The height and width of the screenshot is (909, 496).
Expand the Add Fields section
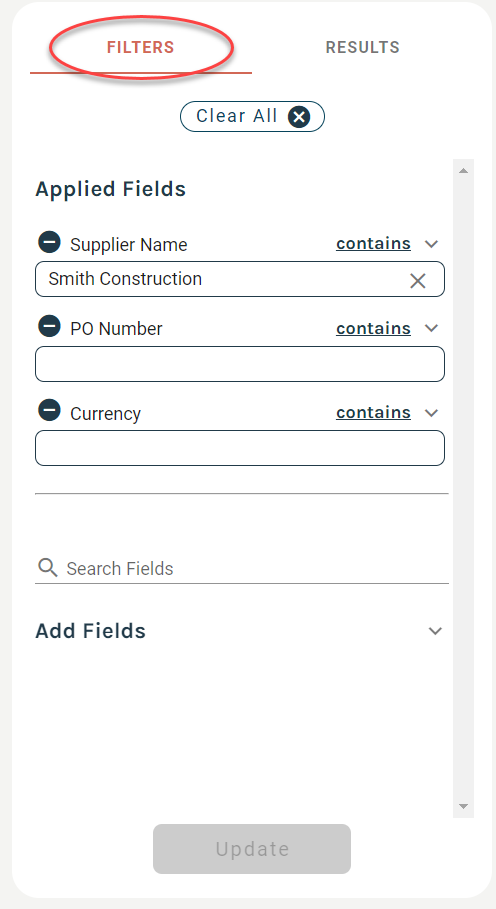tap(435, 631)
